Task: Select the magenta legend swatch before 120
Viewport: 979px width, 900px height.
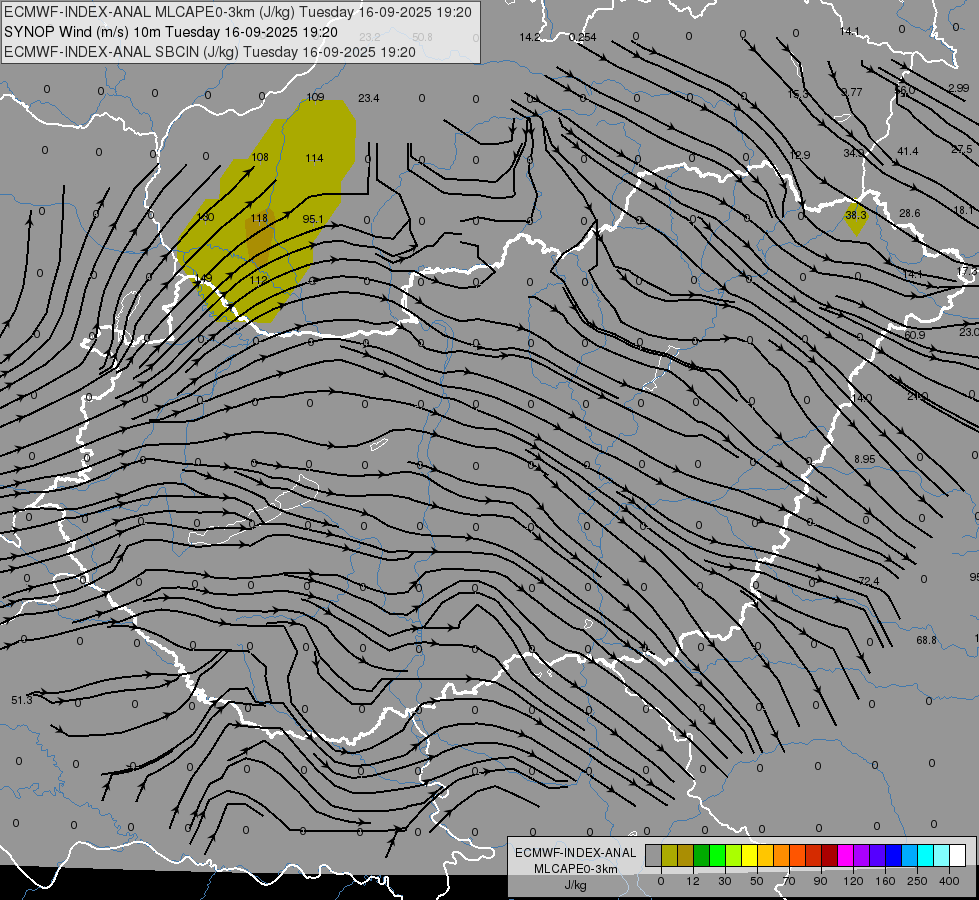Action: pyautogui.click(x=845, y=855)
